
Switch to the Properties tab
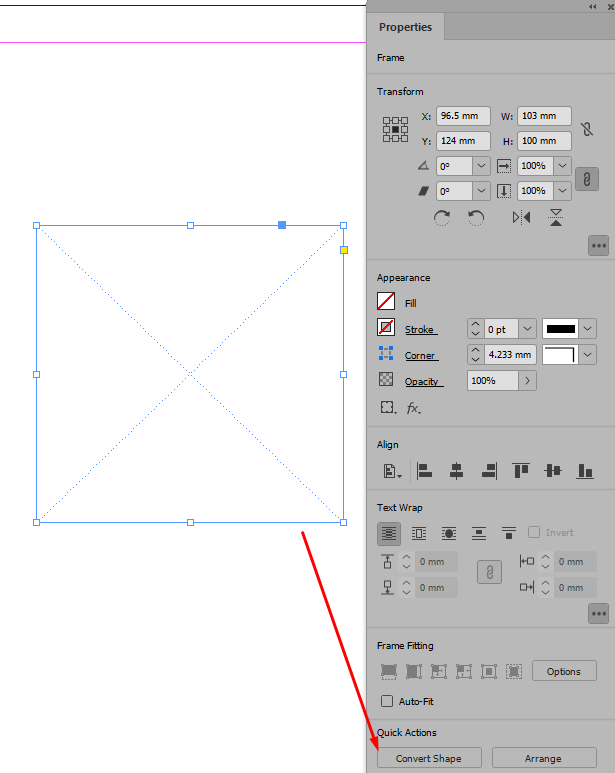406,27
